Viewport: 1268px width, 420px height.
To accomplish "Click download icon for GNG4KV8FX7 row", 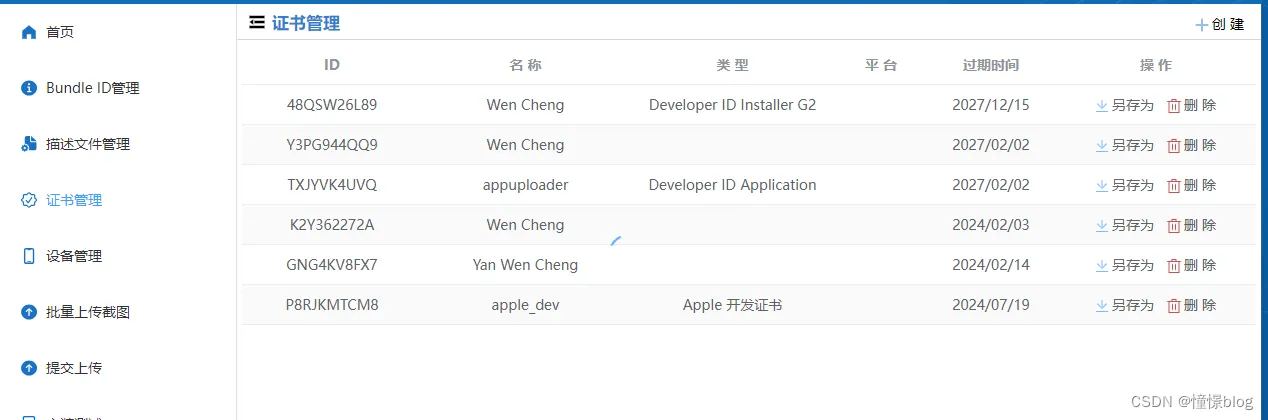I will tap(1102, 265).
